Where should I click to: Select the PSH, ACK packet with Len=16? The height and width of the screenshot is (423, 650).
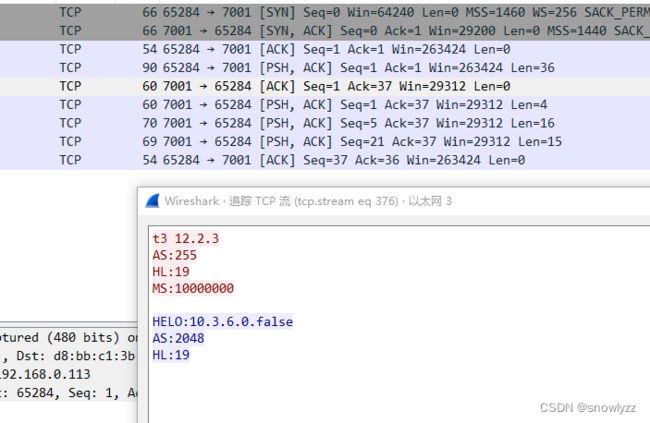[325, 123]
